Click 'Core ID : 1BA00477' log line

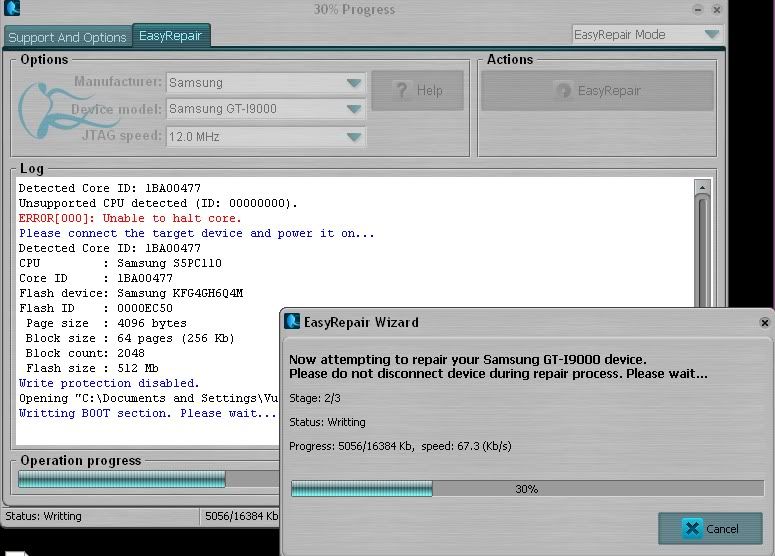click(96, 278)
